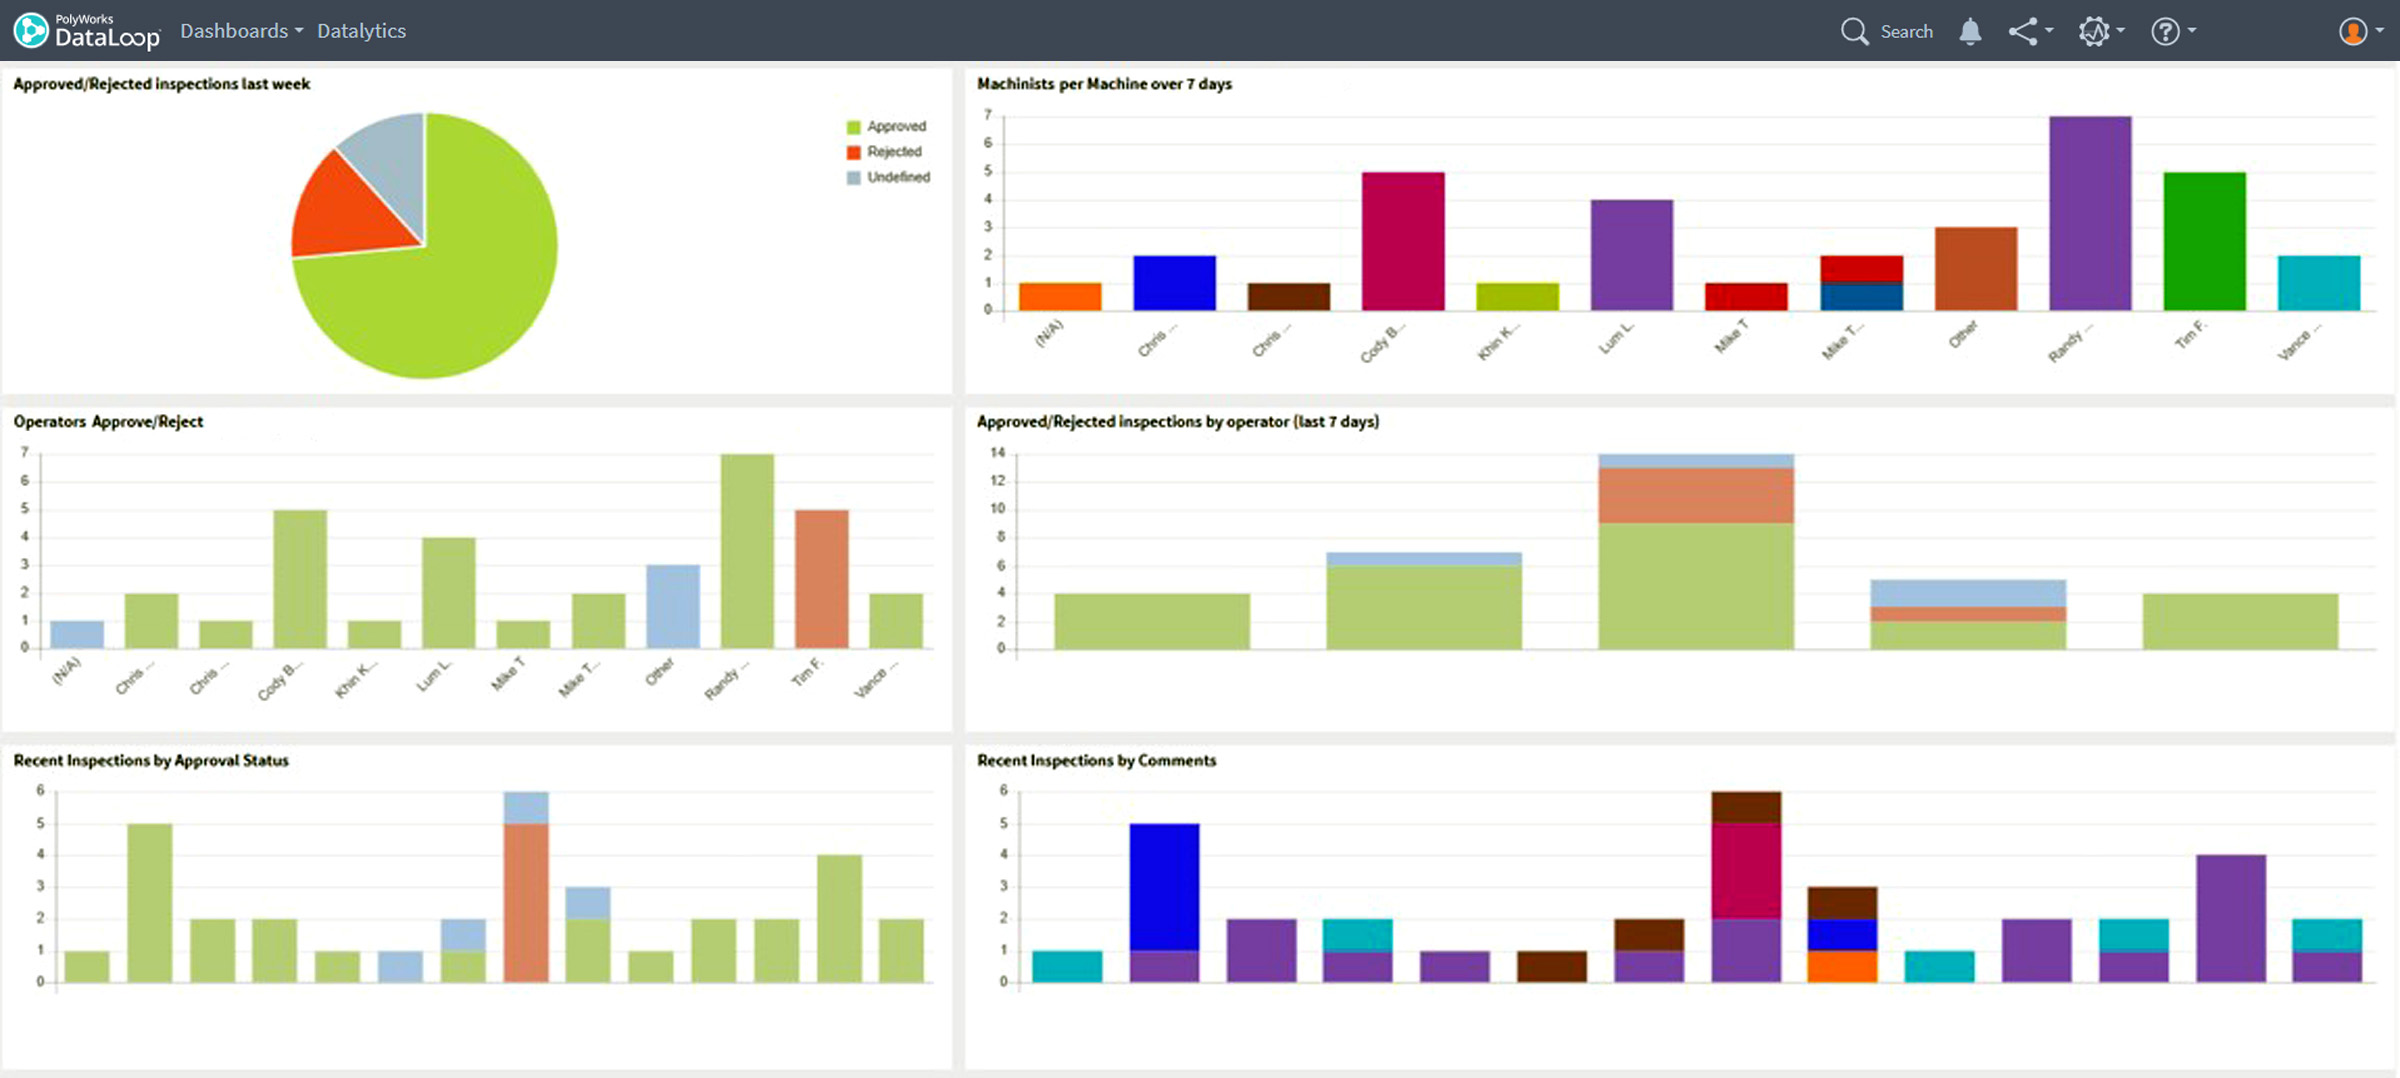Click 'Recent Inspections by Comments' title

(x=1096, y=760)
